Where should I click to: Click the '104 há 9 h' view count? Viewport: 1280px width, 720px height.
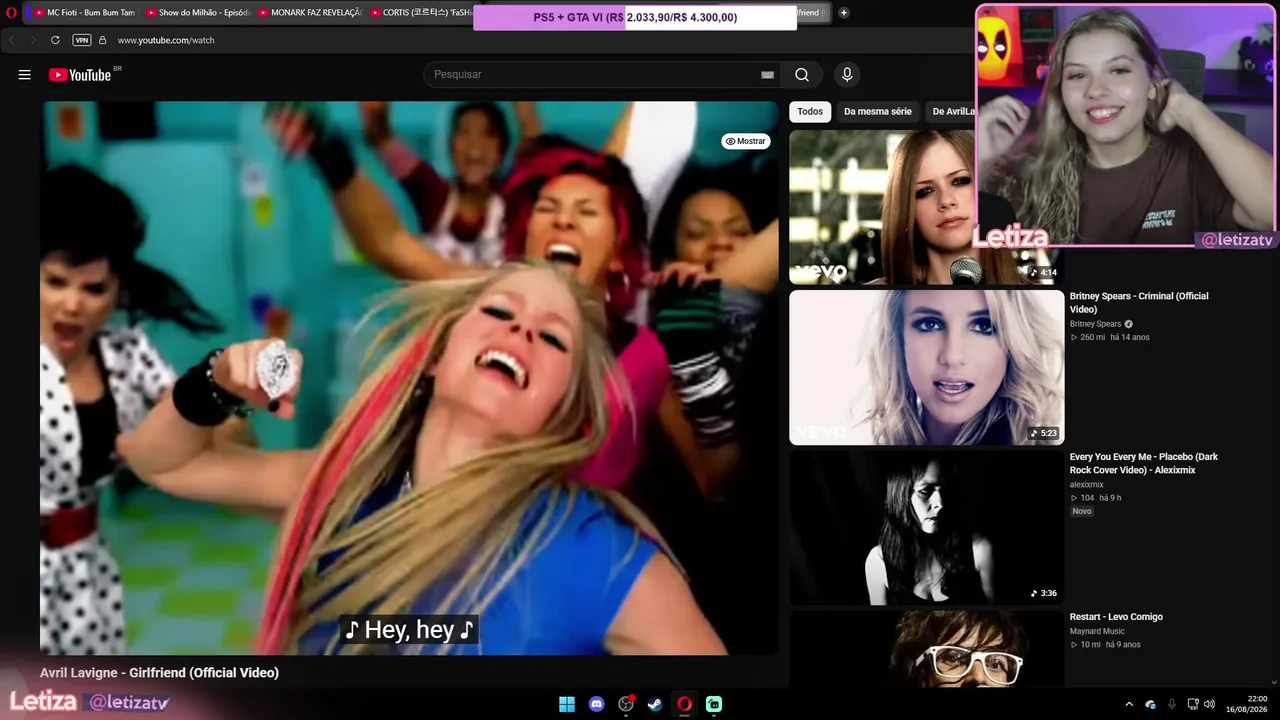coord(1096,498)
